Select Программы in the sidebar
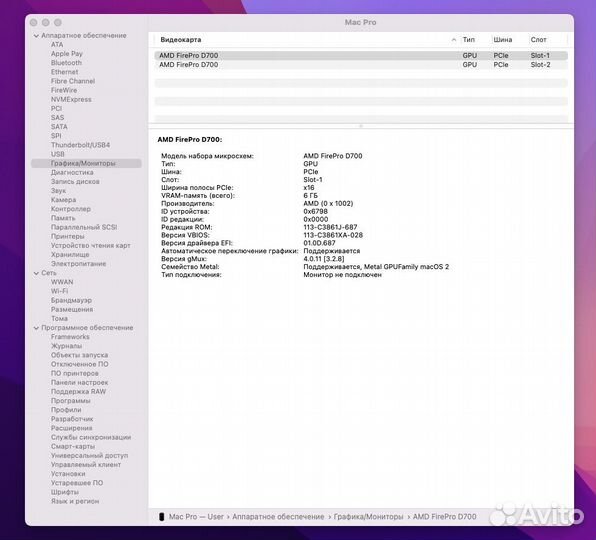This screenshot has width=596, height=540. [x=71, y=401]
